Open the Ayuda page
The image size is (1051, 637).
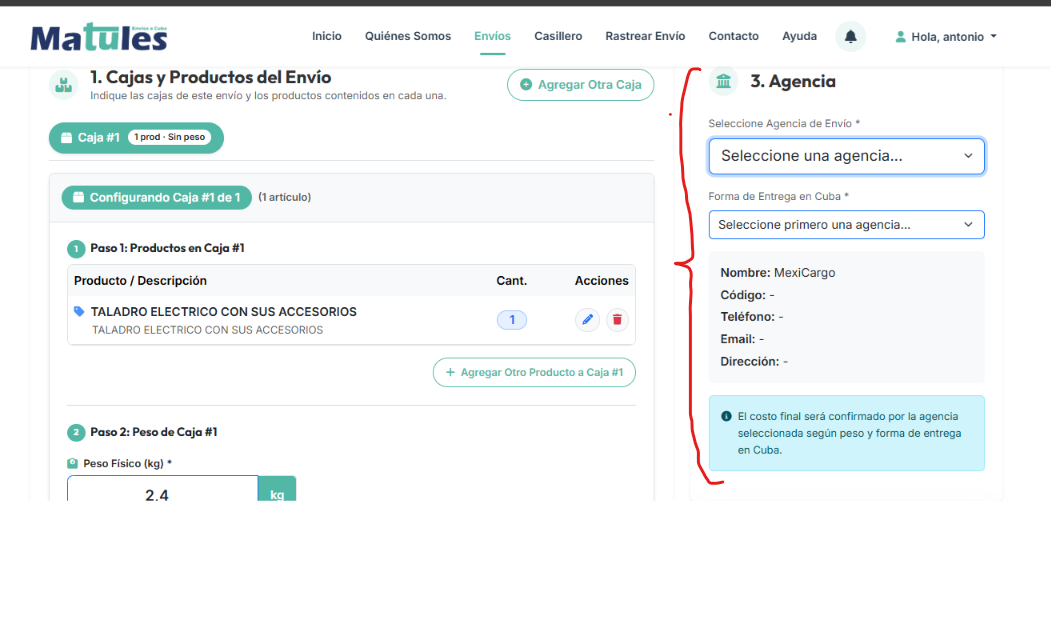pos(799,36)
